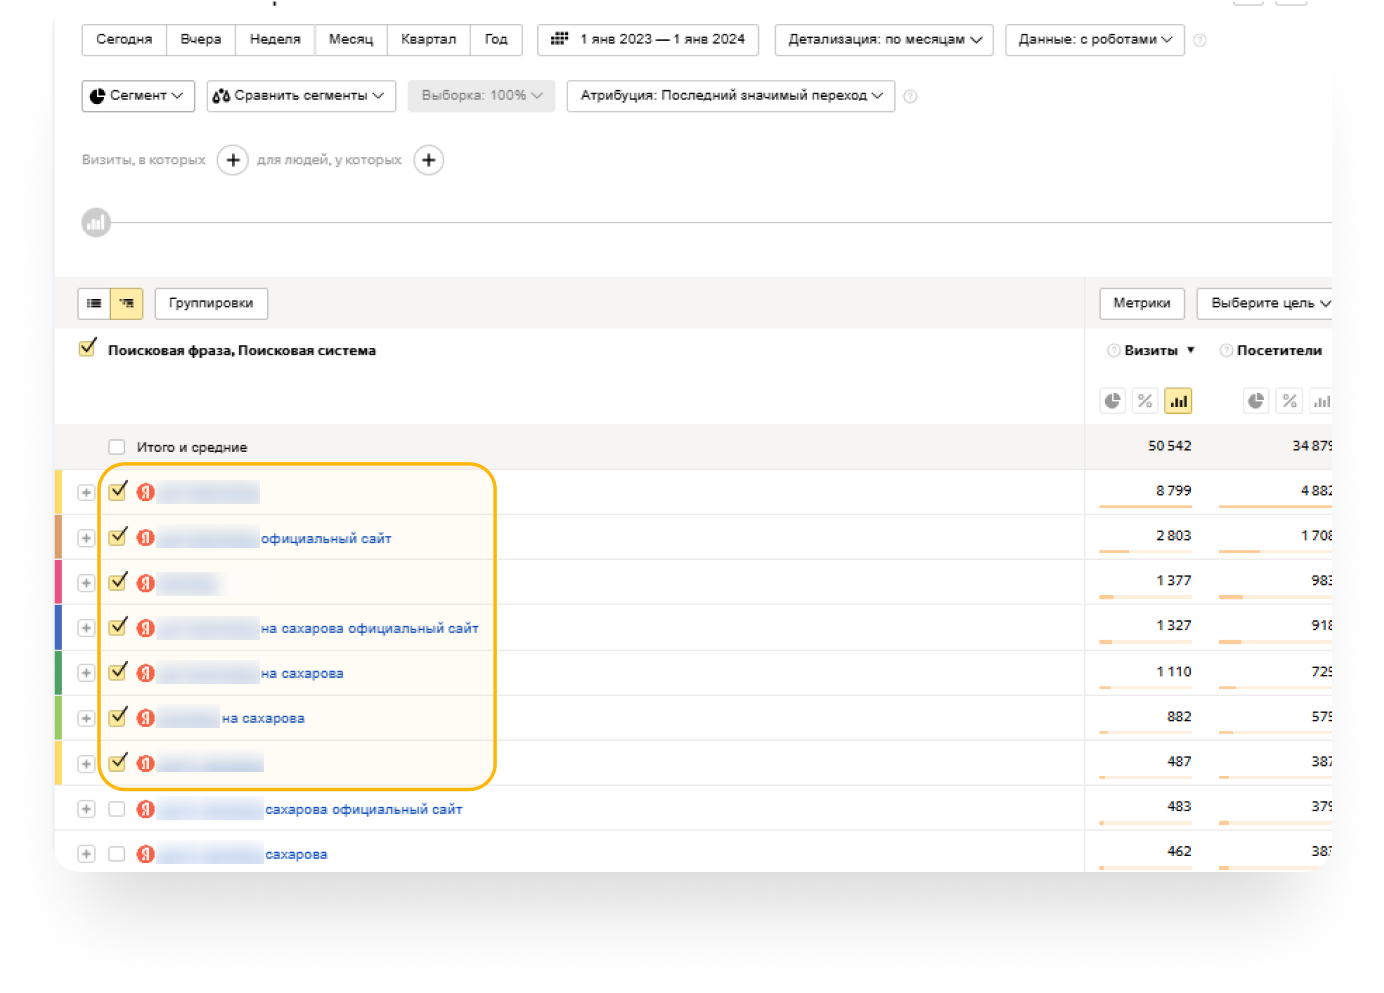
Task: Open help icon next to Данные
Action: click(1200, 40)
